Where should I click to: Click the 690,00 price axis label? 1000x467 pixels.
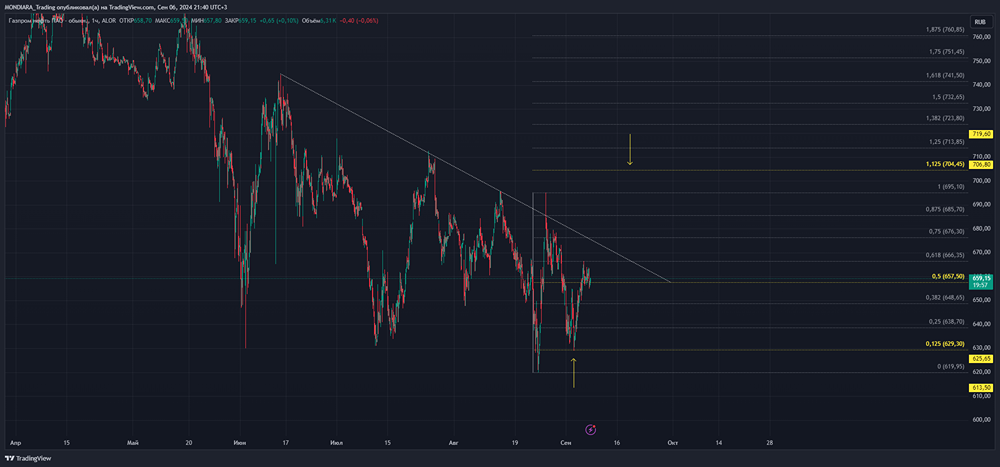click(981, 204)
